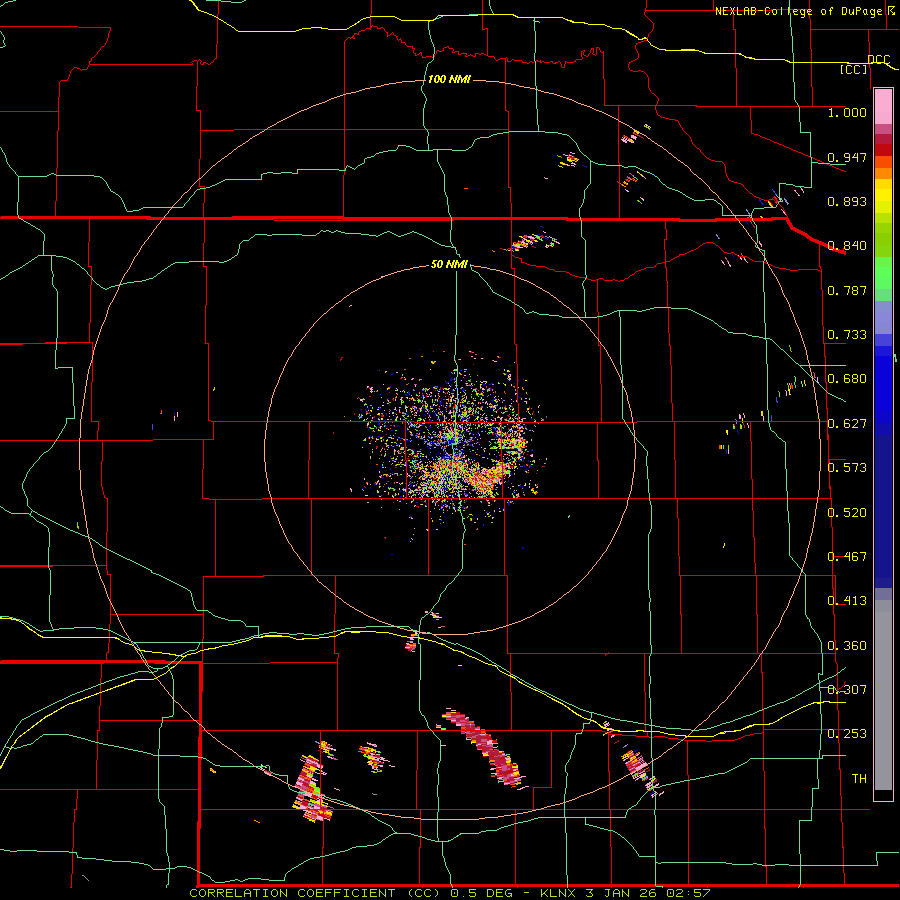
Task: Select the 0.253 scale value
Action: click(x=847, y=734)
